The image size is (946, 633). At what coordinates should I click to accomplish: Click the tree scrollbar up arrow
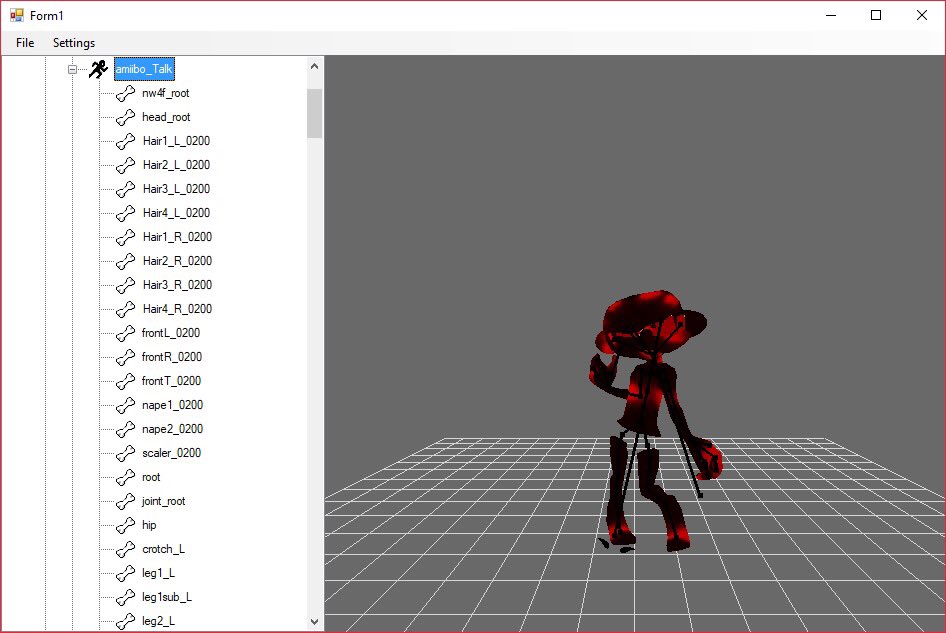314,66
